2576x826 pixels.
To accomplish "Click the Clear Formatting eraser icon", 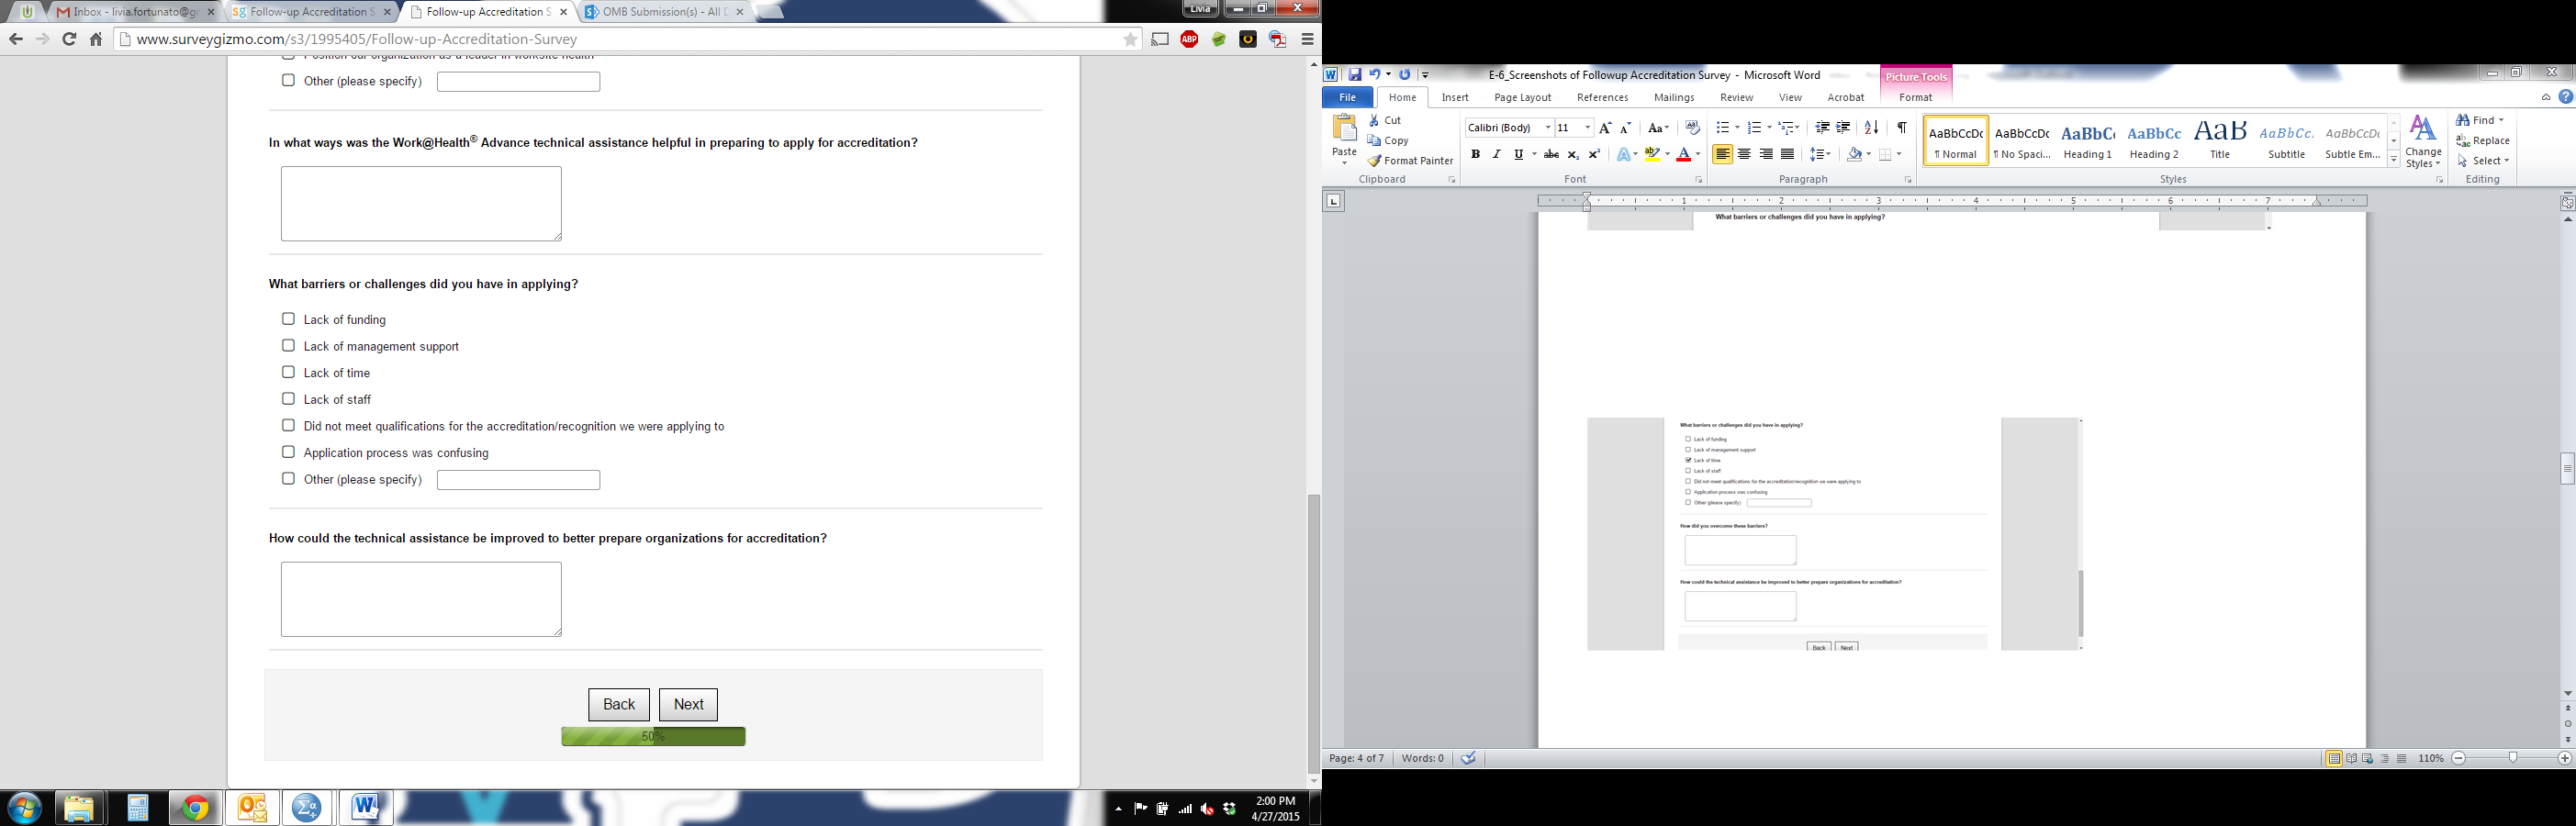I will click(1692, 128).
